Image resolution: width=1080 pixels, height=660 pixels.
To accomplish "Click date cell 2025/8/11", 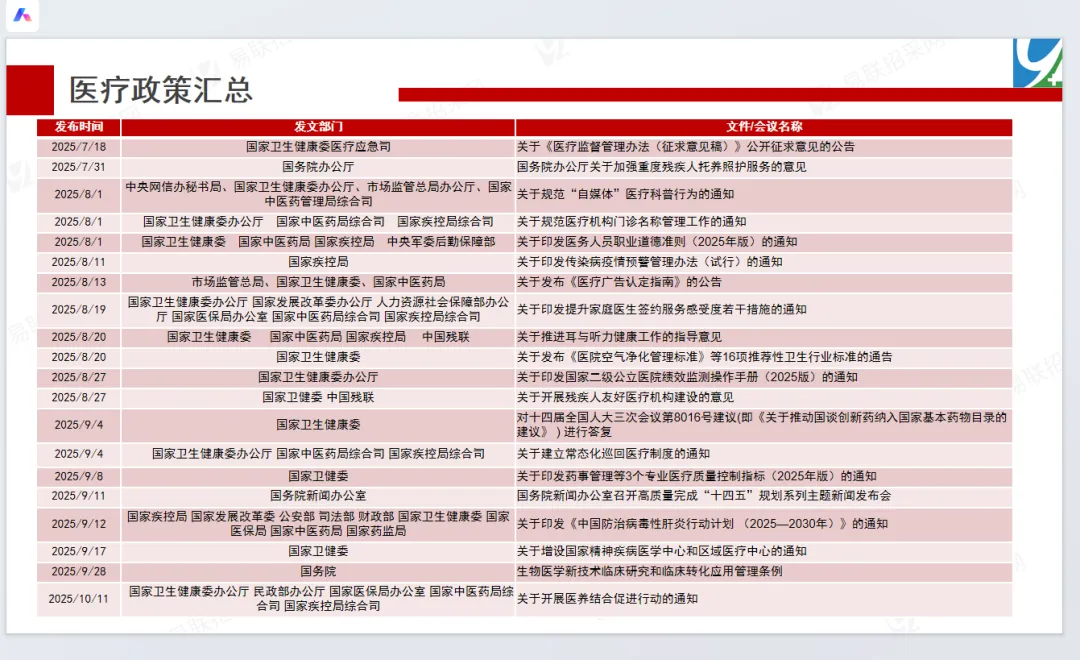I will [79, 262].
